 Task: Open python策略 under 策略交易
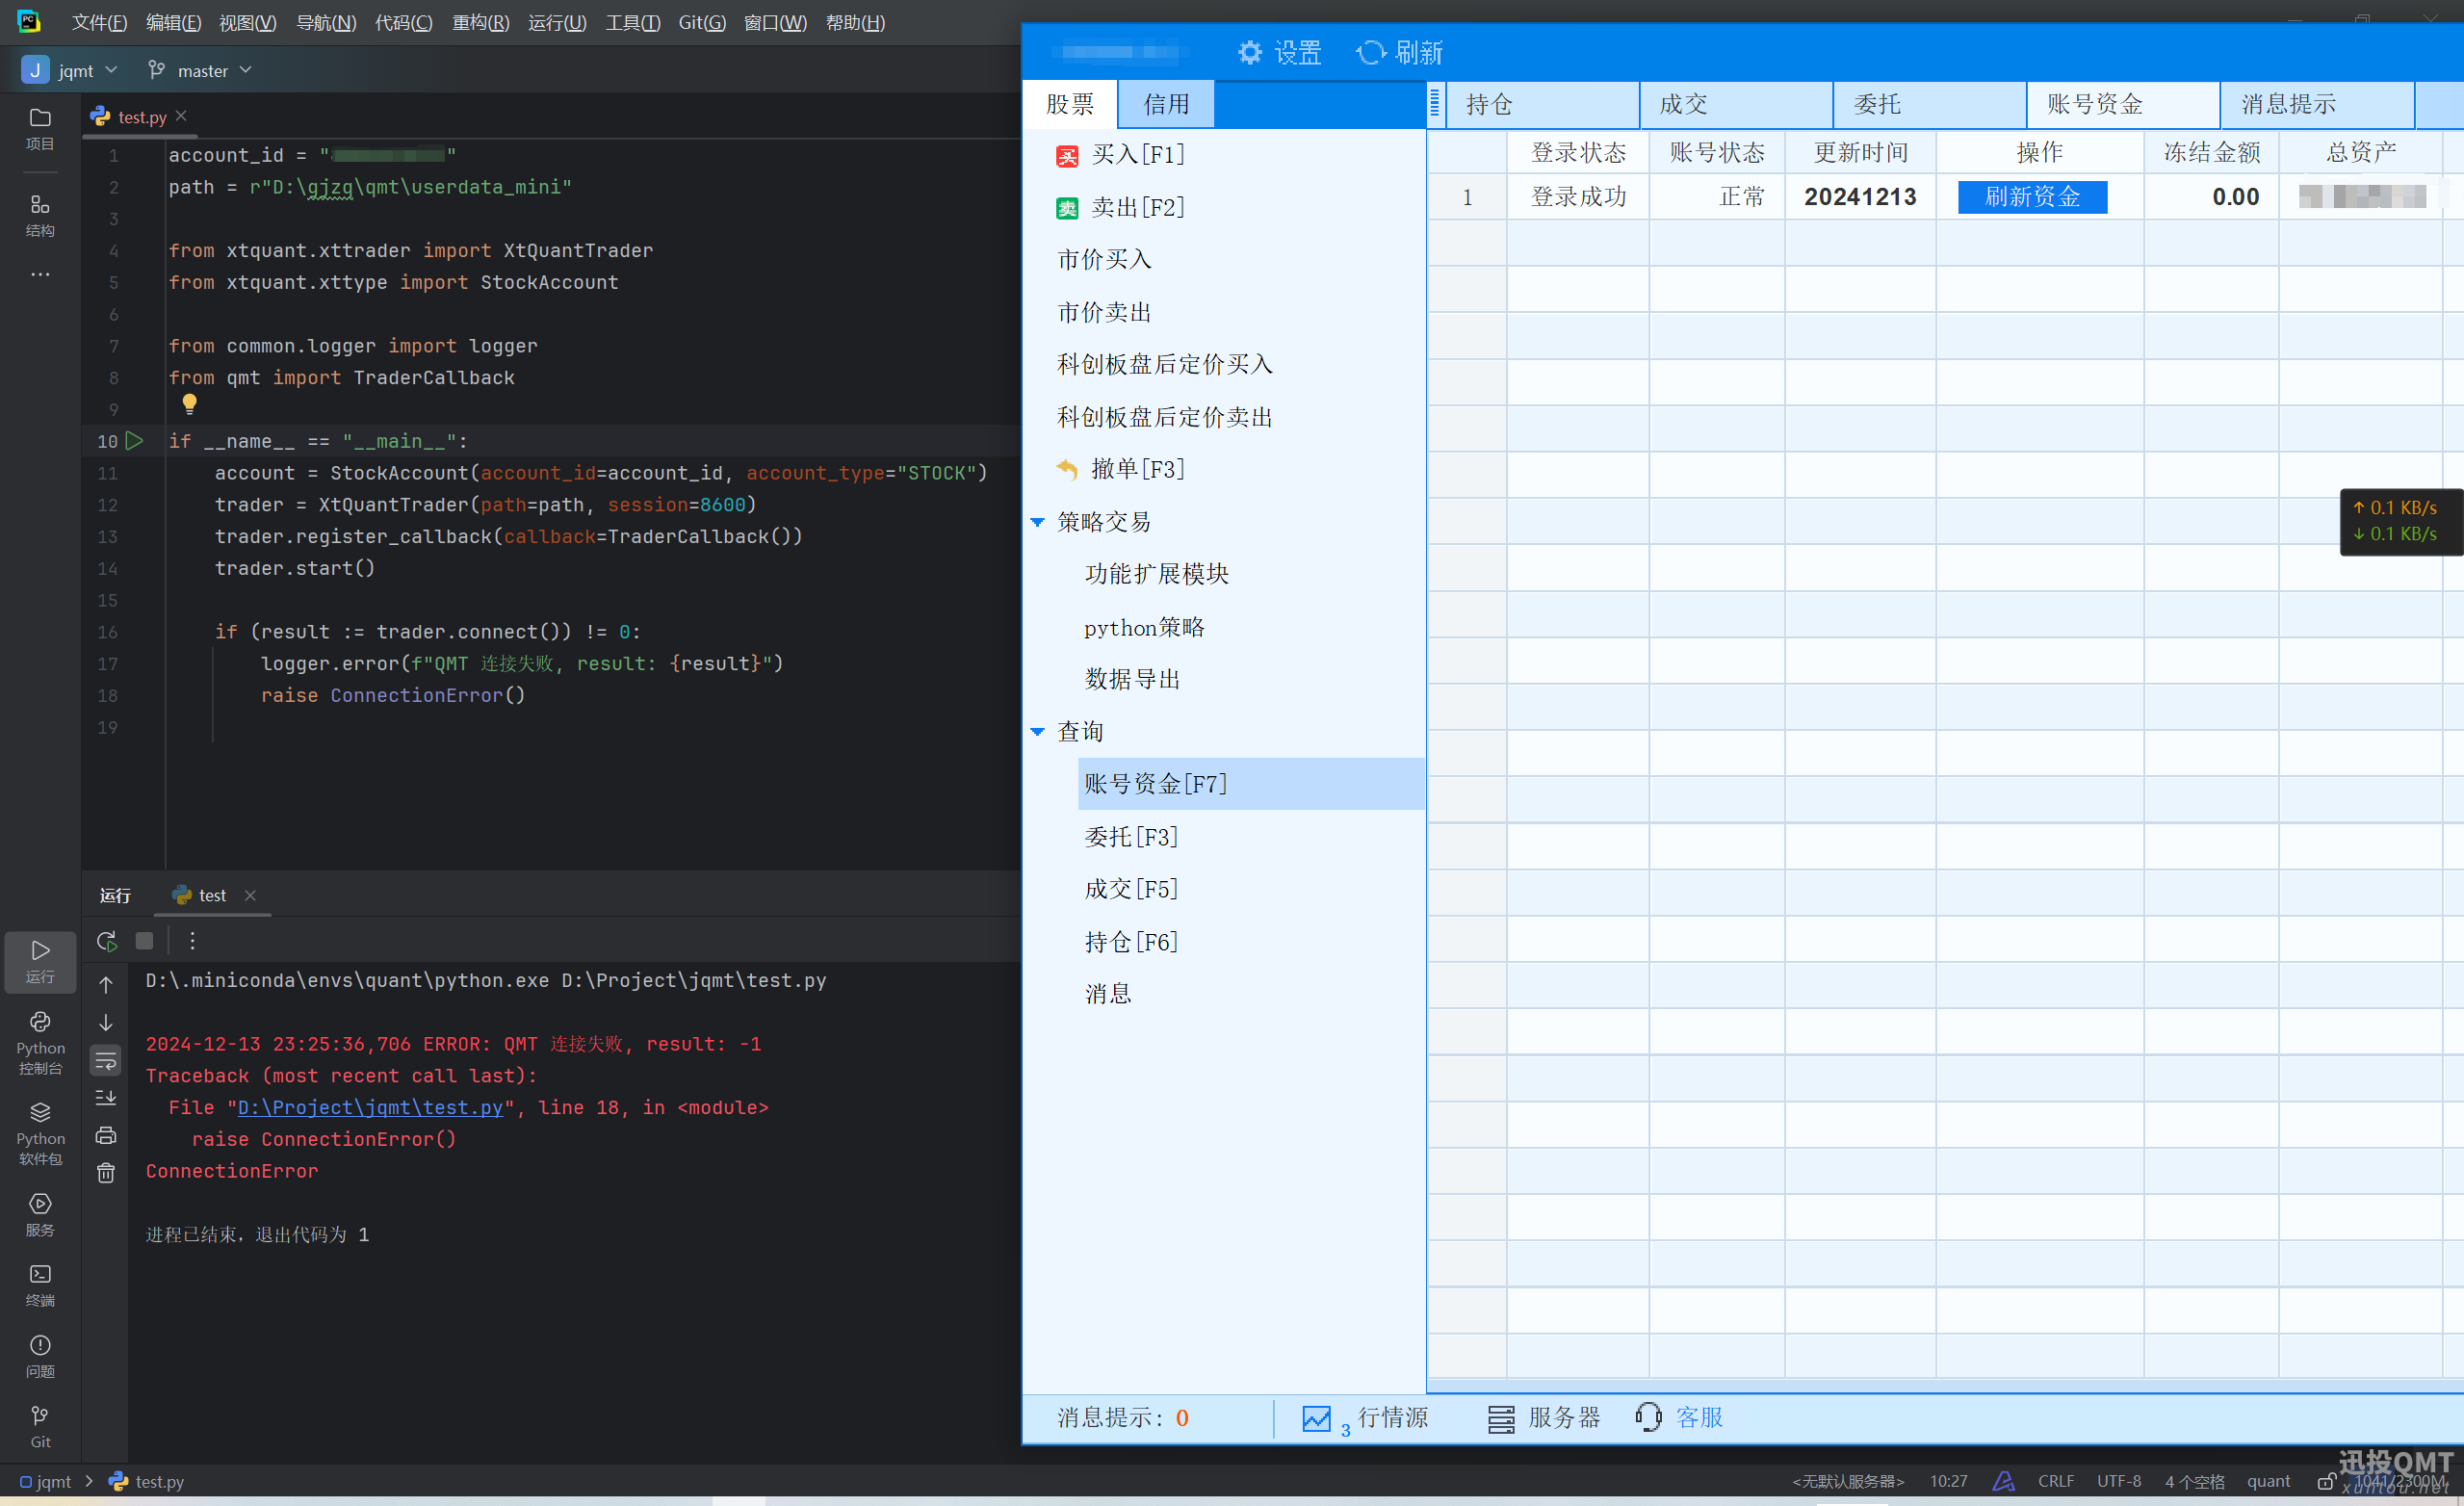[1144, 627]
